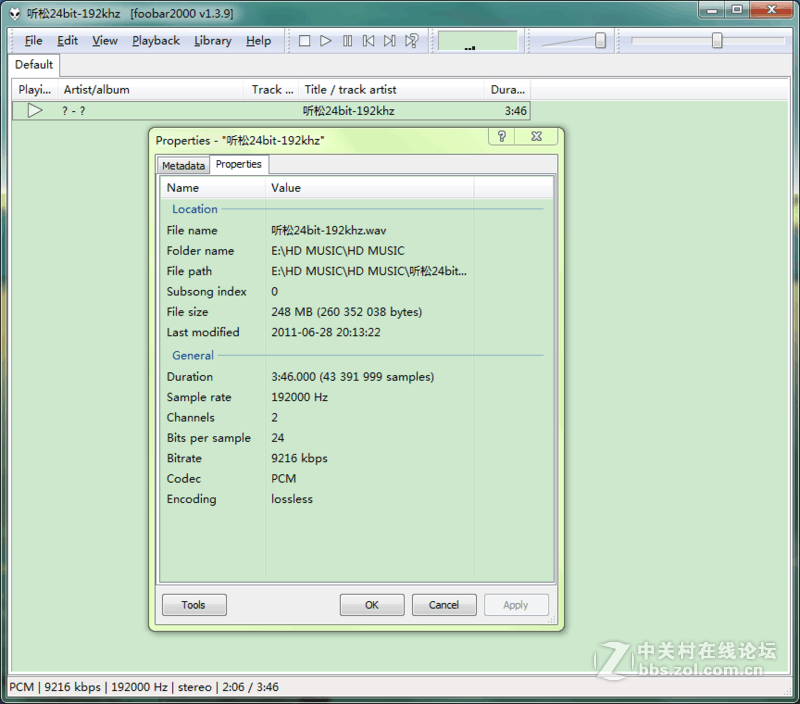
Task: Click the OK button
Action: (x=372, y=605)
